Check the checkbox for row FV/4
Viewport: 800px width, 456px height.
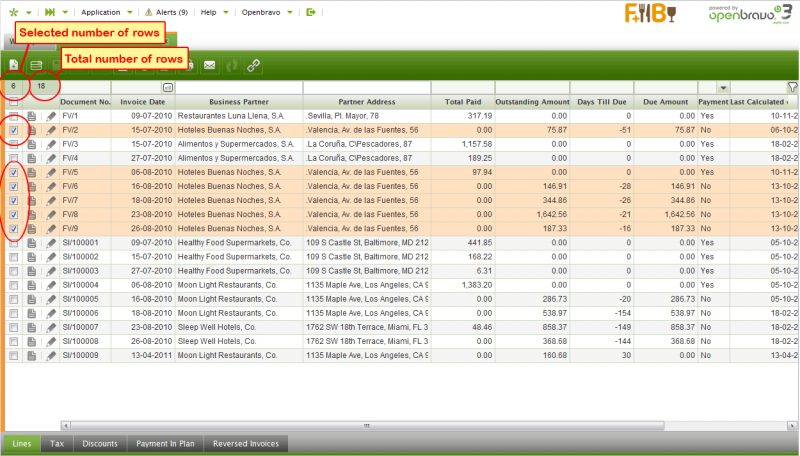coord(13,158)
